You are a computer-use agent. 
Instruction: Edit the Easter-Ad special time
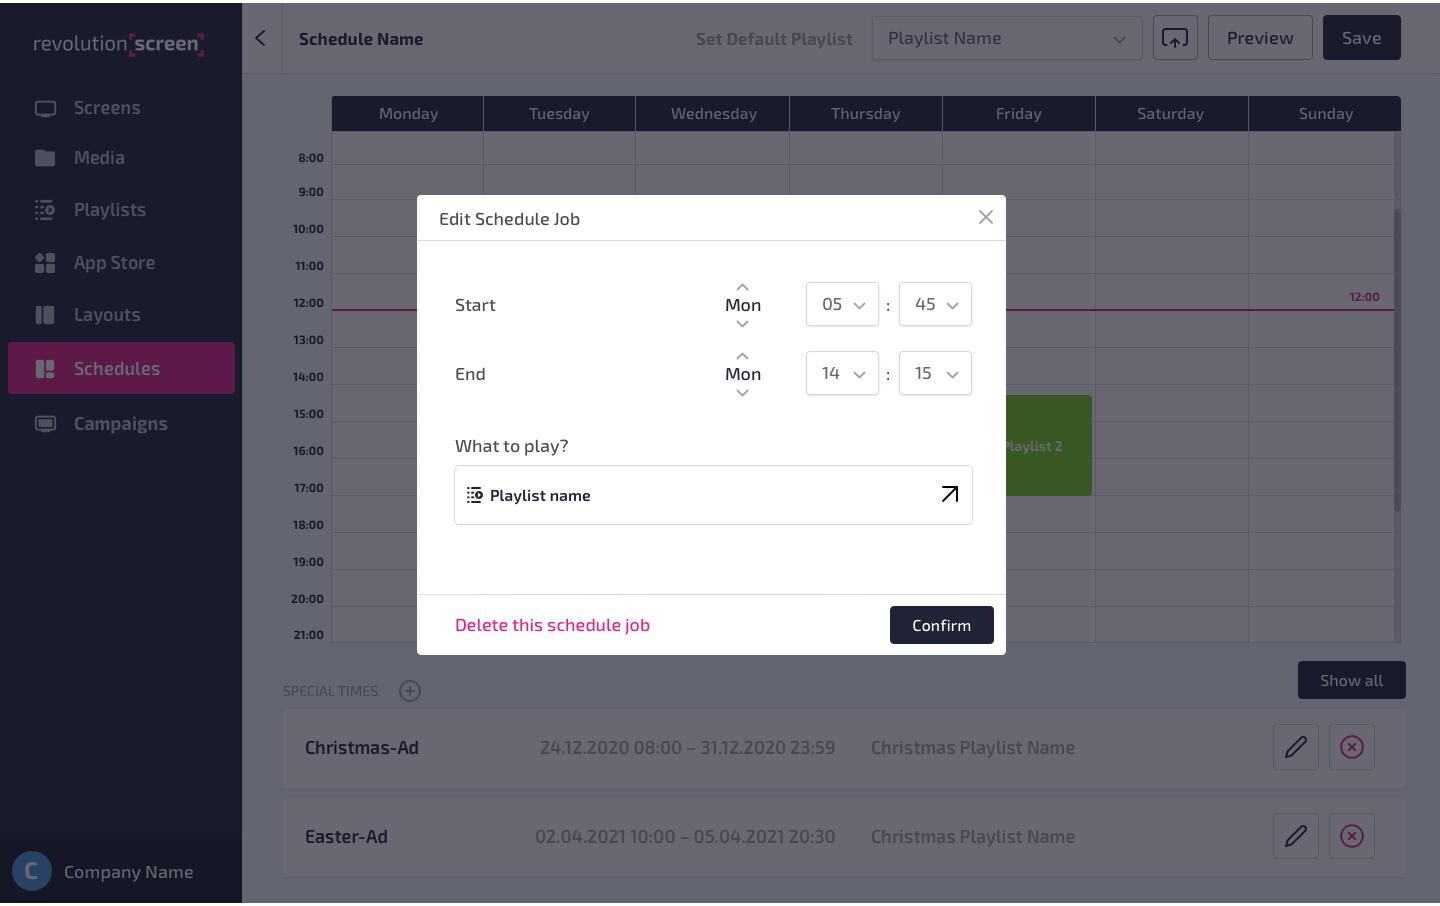(x=1295, y=836)
